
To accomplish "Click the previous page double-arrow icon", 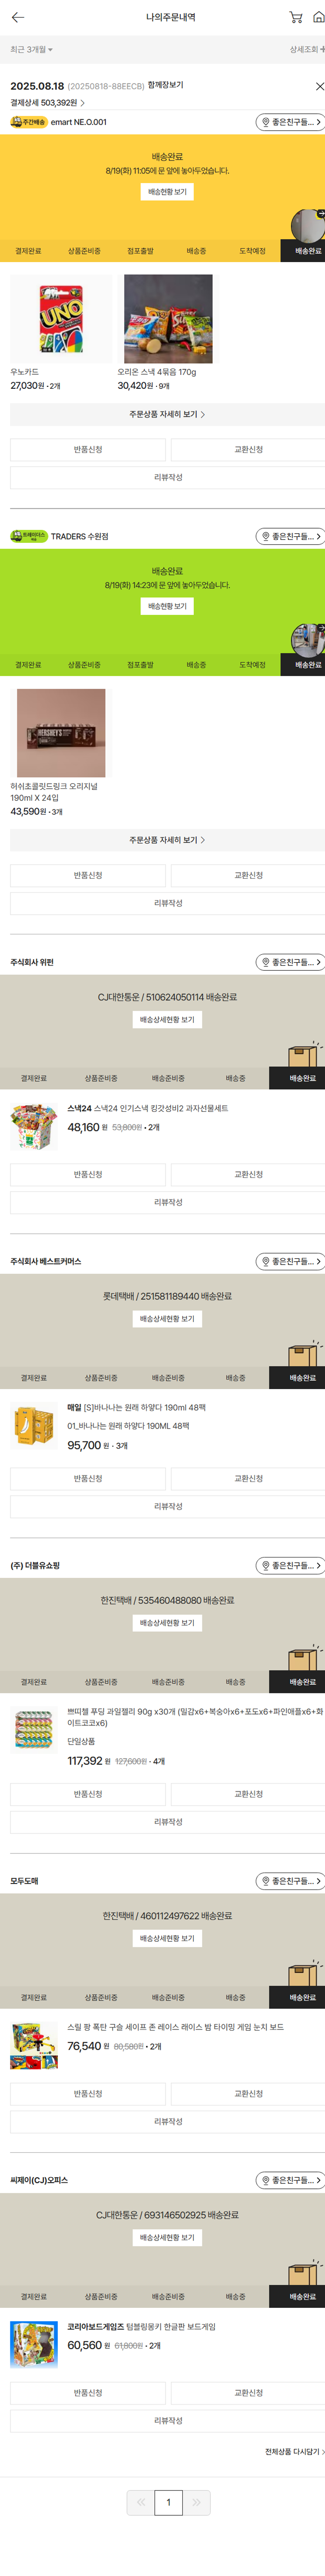I will pos(140,2501).
